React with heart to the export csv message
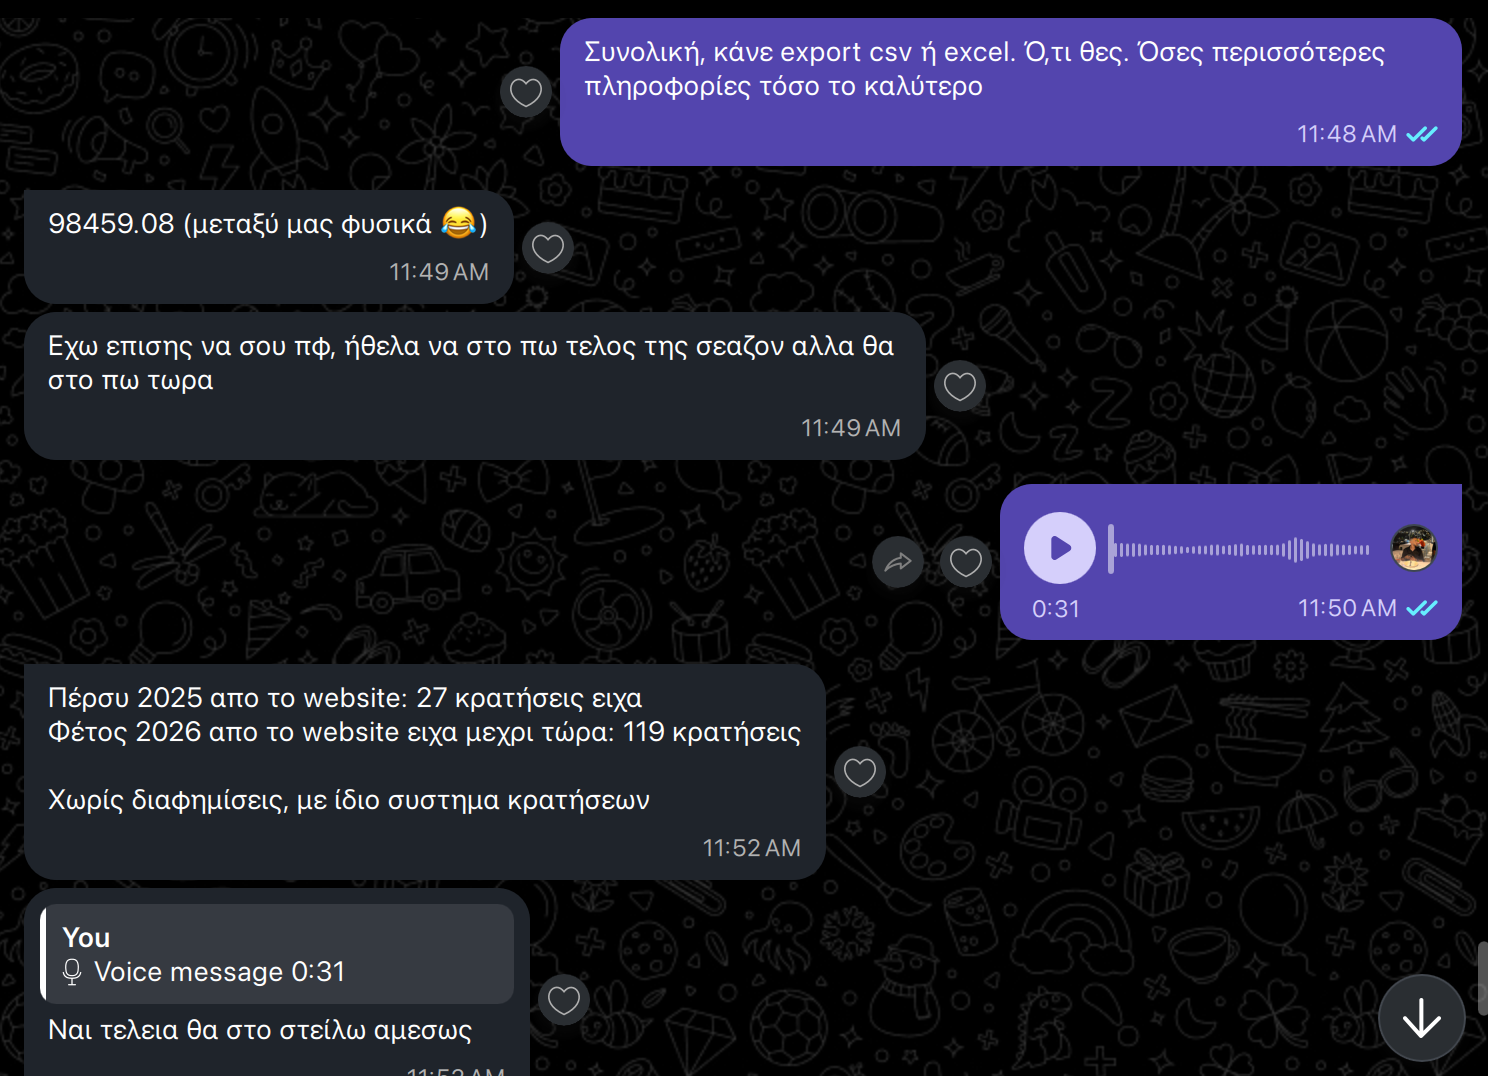This screenshot has width=1488, height=1076. [526, 92]
